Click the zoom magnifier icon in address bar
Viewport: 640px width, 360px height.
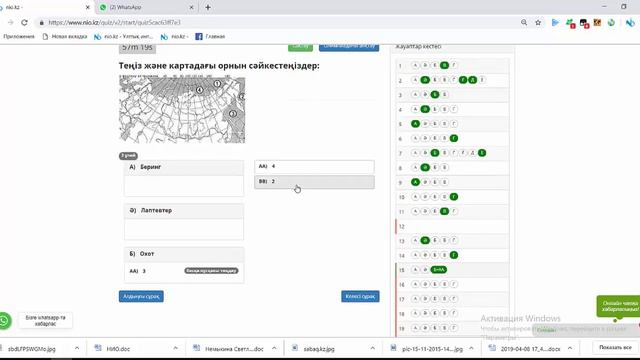pos(524,22)
